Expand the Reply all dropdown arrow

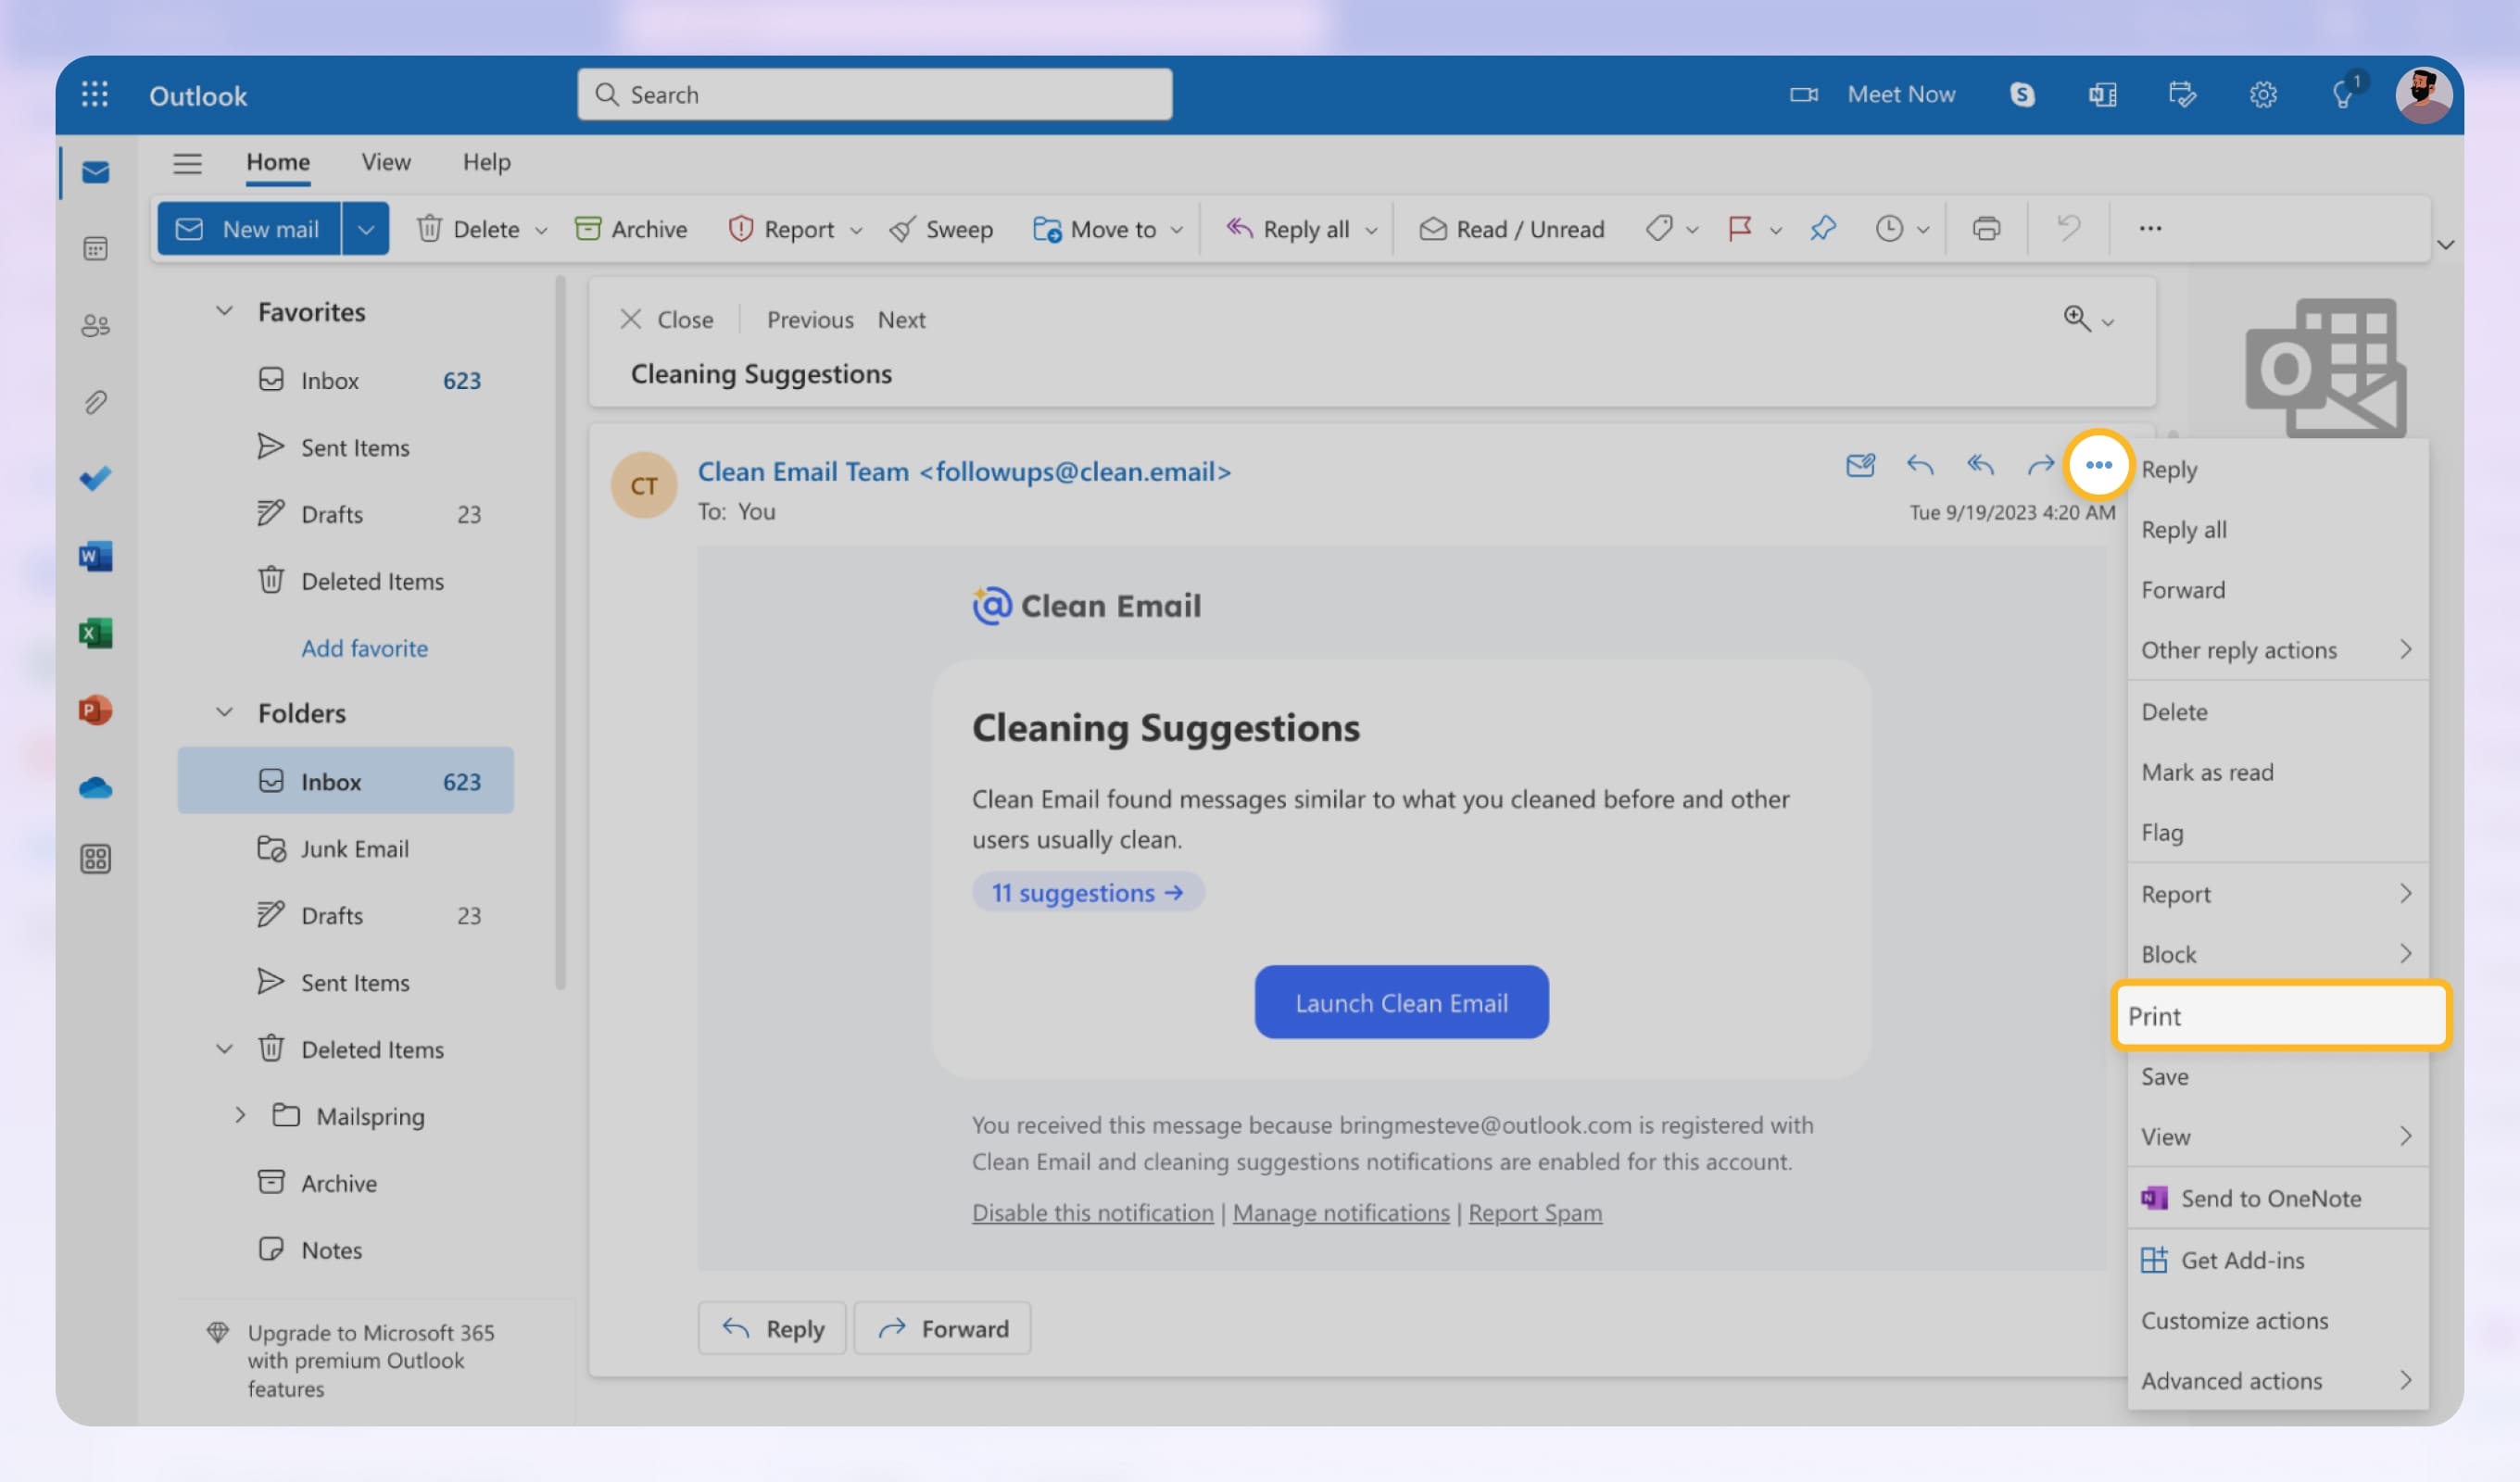(1371, 230)
